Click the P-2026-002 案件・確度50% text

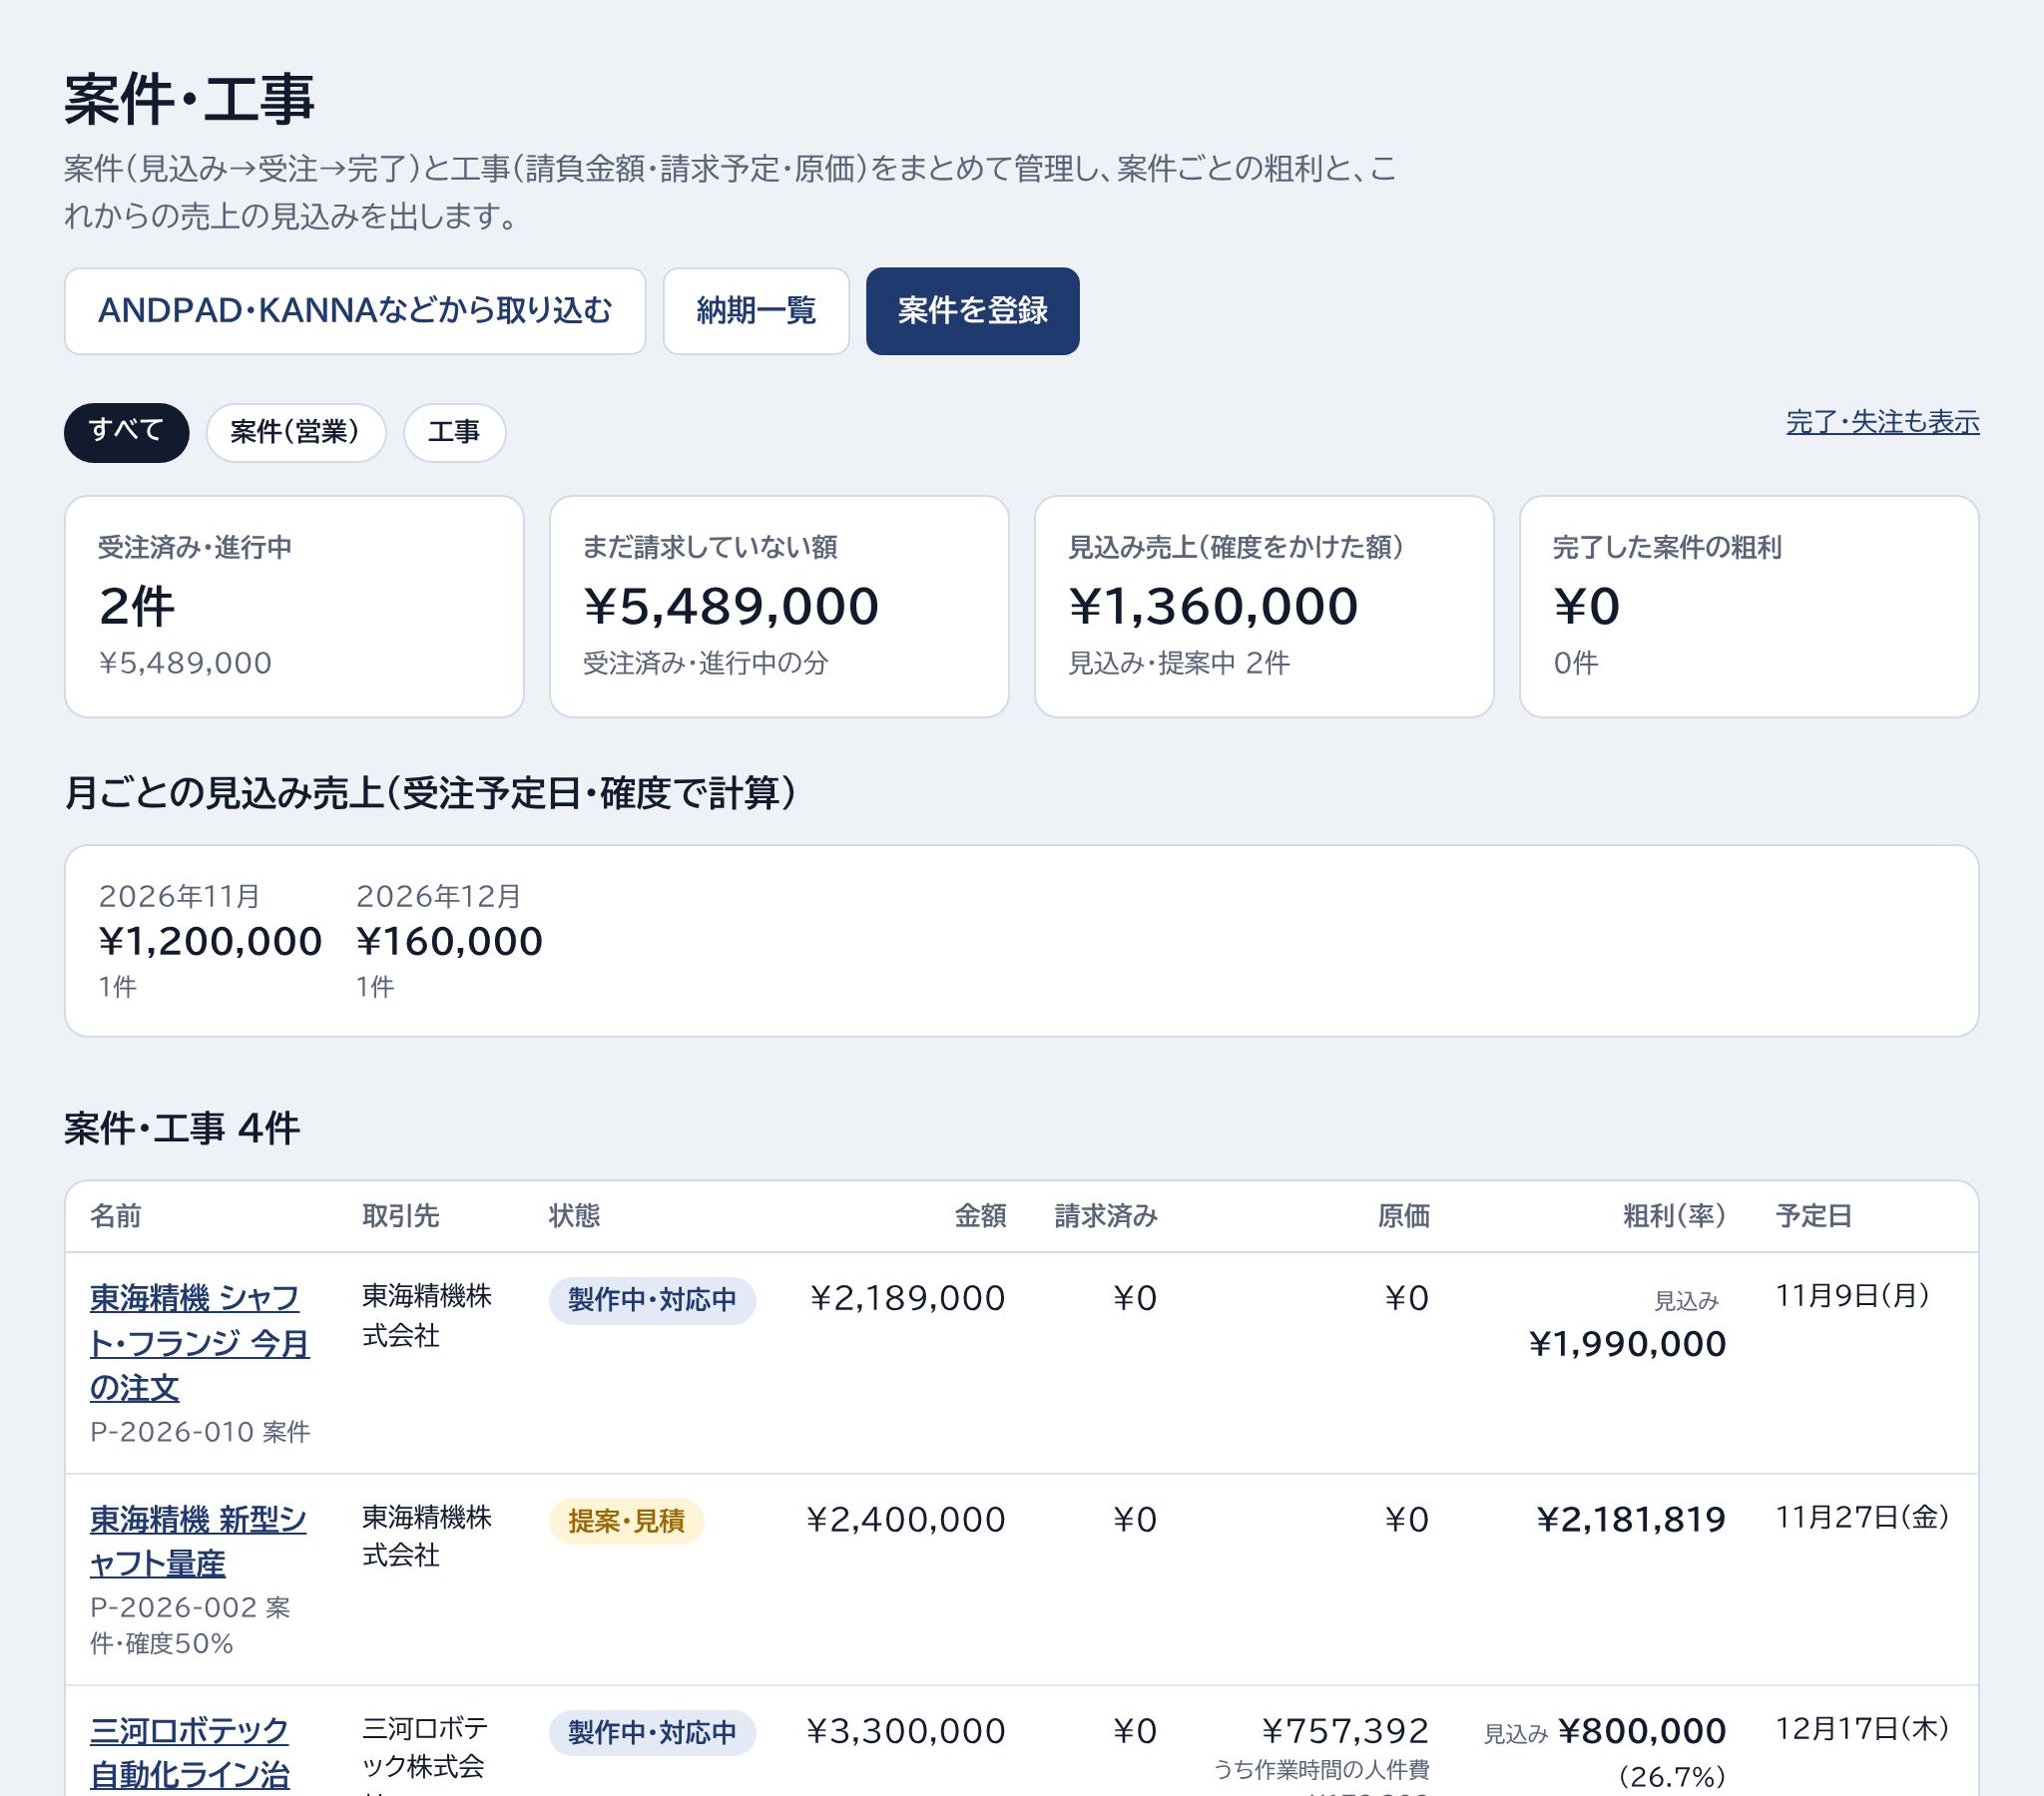[190, 1625]
